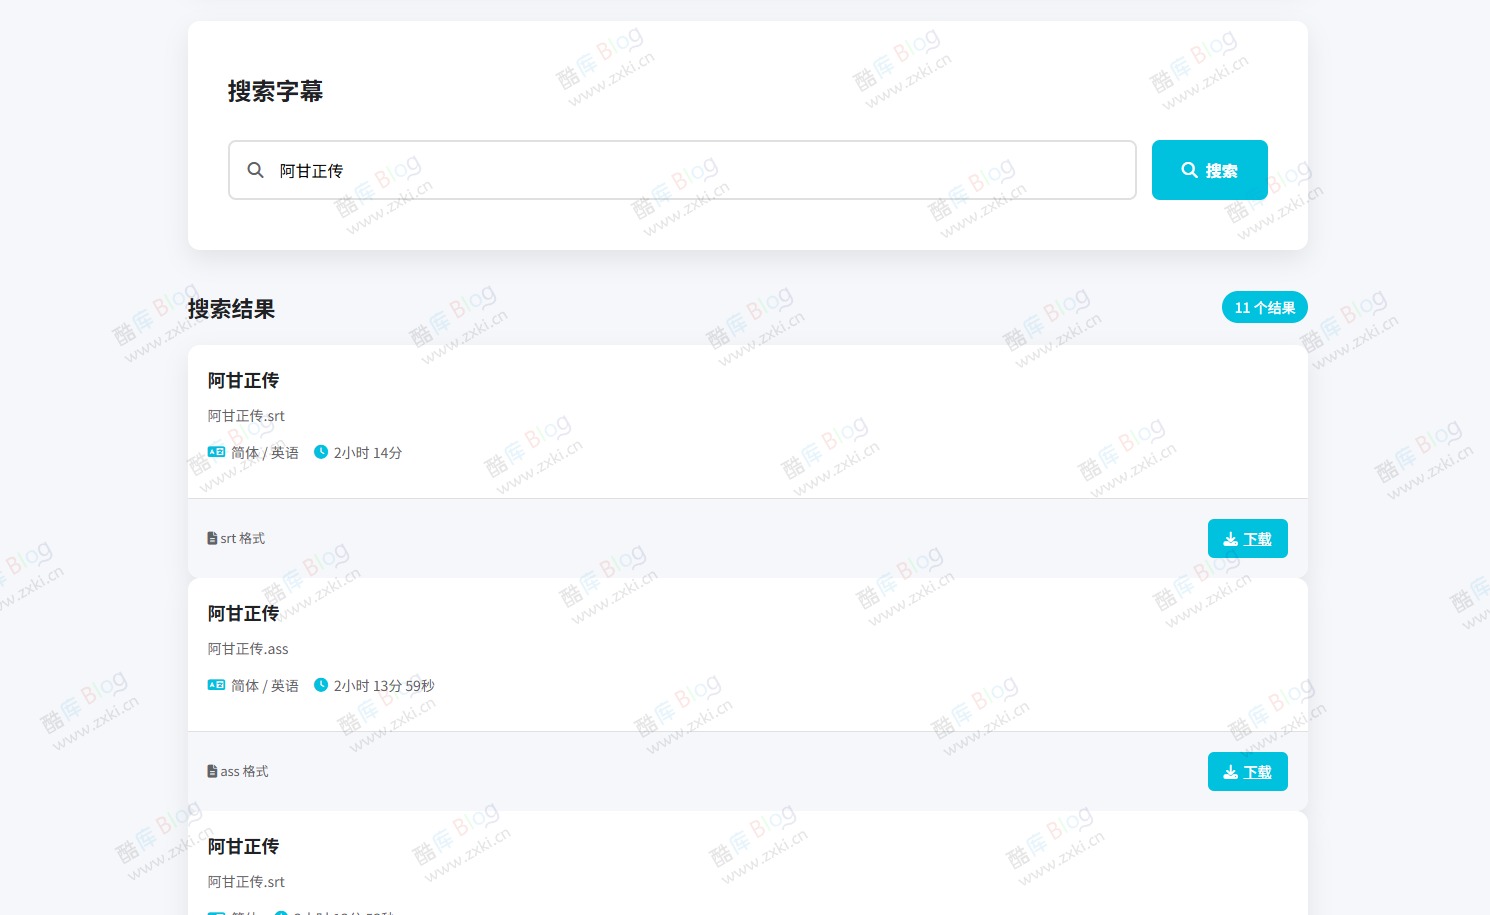Click the 搜索字幕 heading
Image resolution: width=1490 pixels, height=915 pixels.
coord(275,91)
